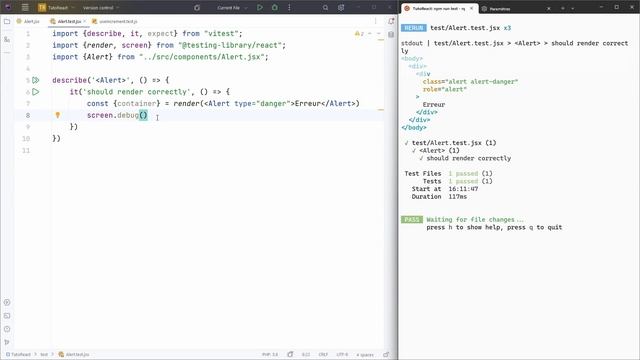
Task: Change the CRLF line separator setting
Action: point(323,354)
